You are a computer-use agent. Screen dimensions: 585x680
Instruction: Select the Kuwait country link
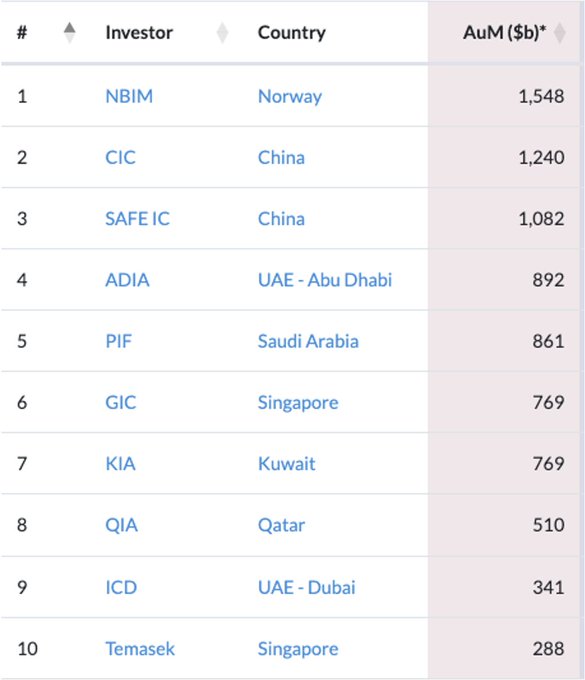click(x=287, y=464)
